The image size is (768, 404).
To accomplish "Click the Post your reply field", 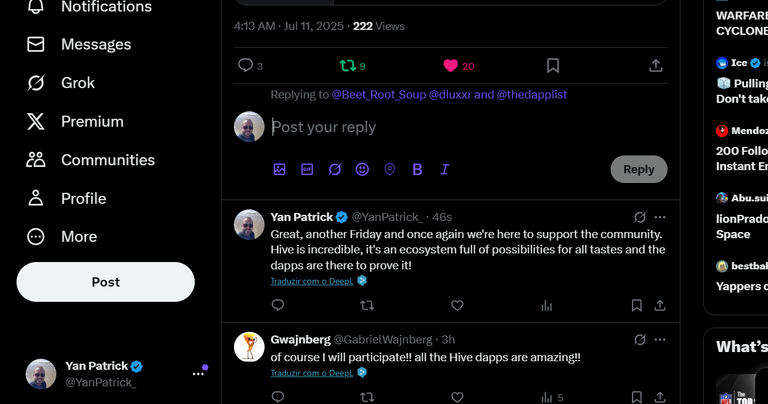I will (x=468, y=127).
